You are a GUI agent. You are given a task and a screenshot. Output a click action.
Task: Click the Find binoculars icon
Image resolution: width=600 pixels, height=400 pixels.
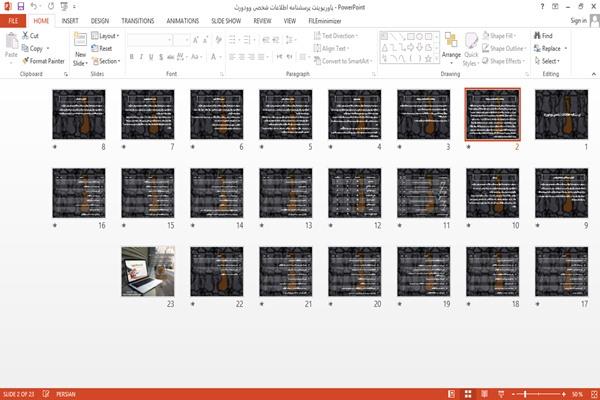[537, 36]
